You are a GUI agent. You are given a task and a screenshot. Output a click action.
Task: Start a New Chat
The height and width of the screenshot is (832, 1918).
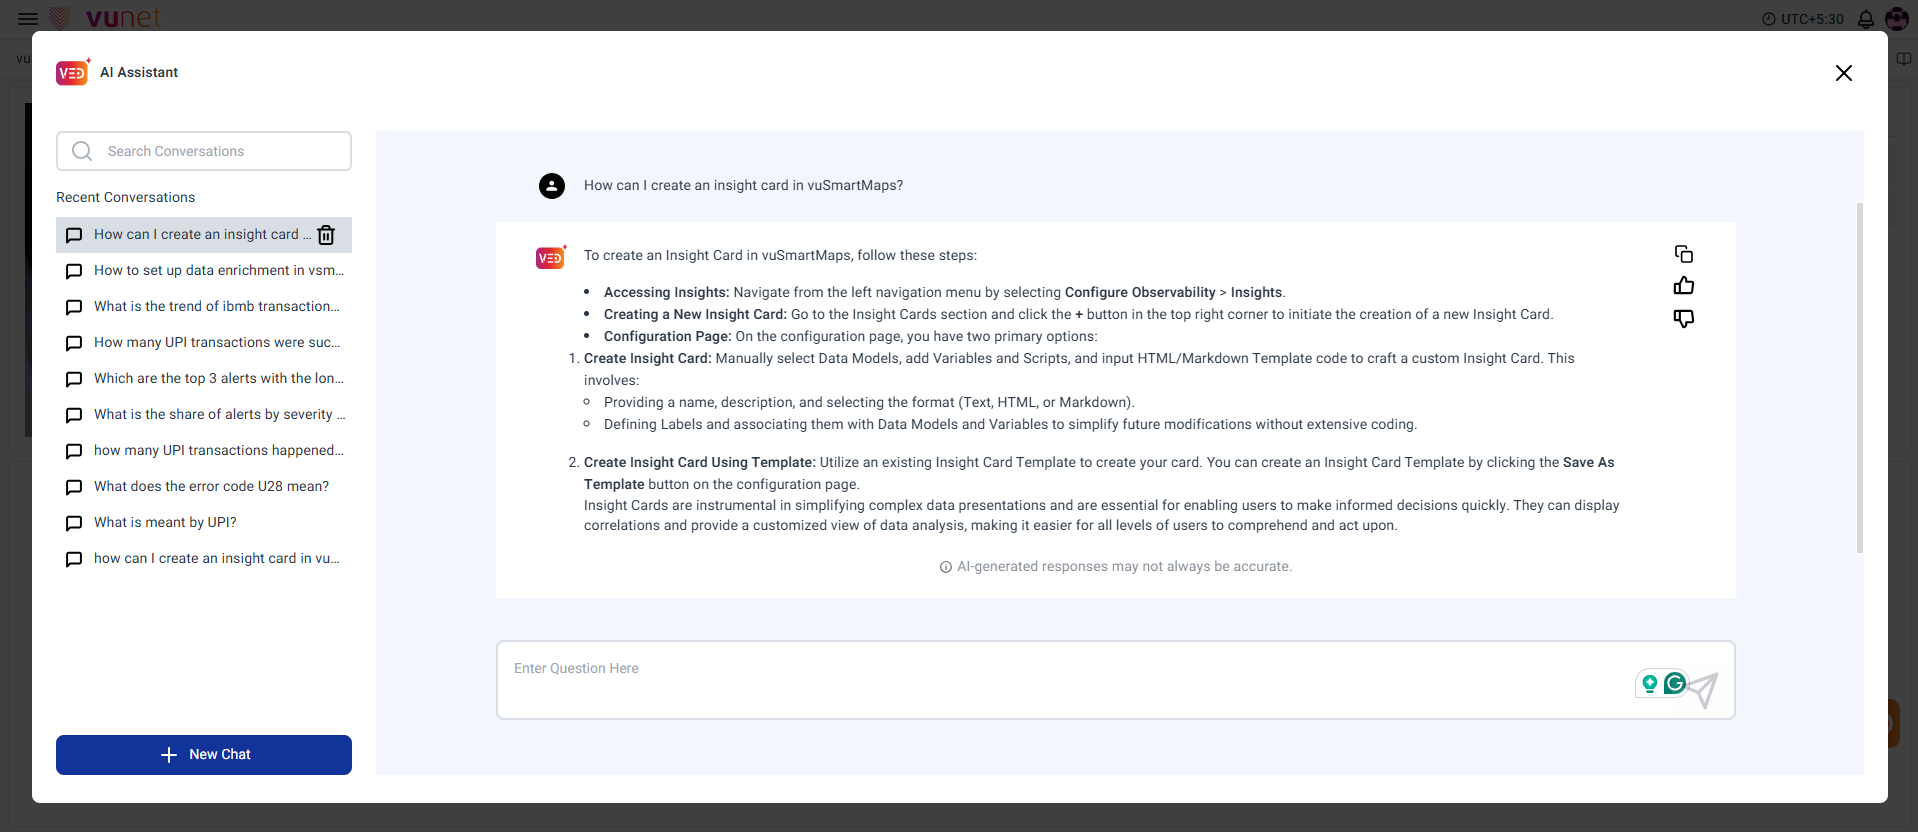point(204,755)
